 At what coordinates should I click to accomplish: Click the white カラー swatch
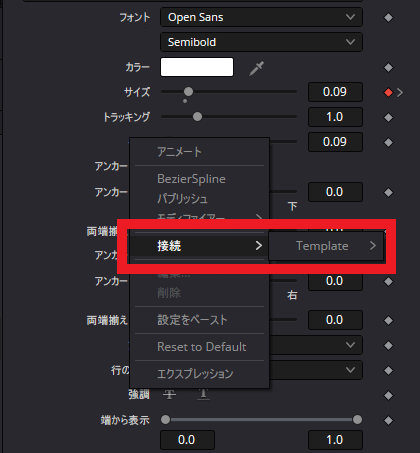click(197, 67)
